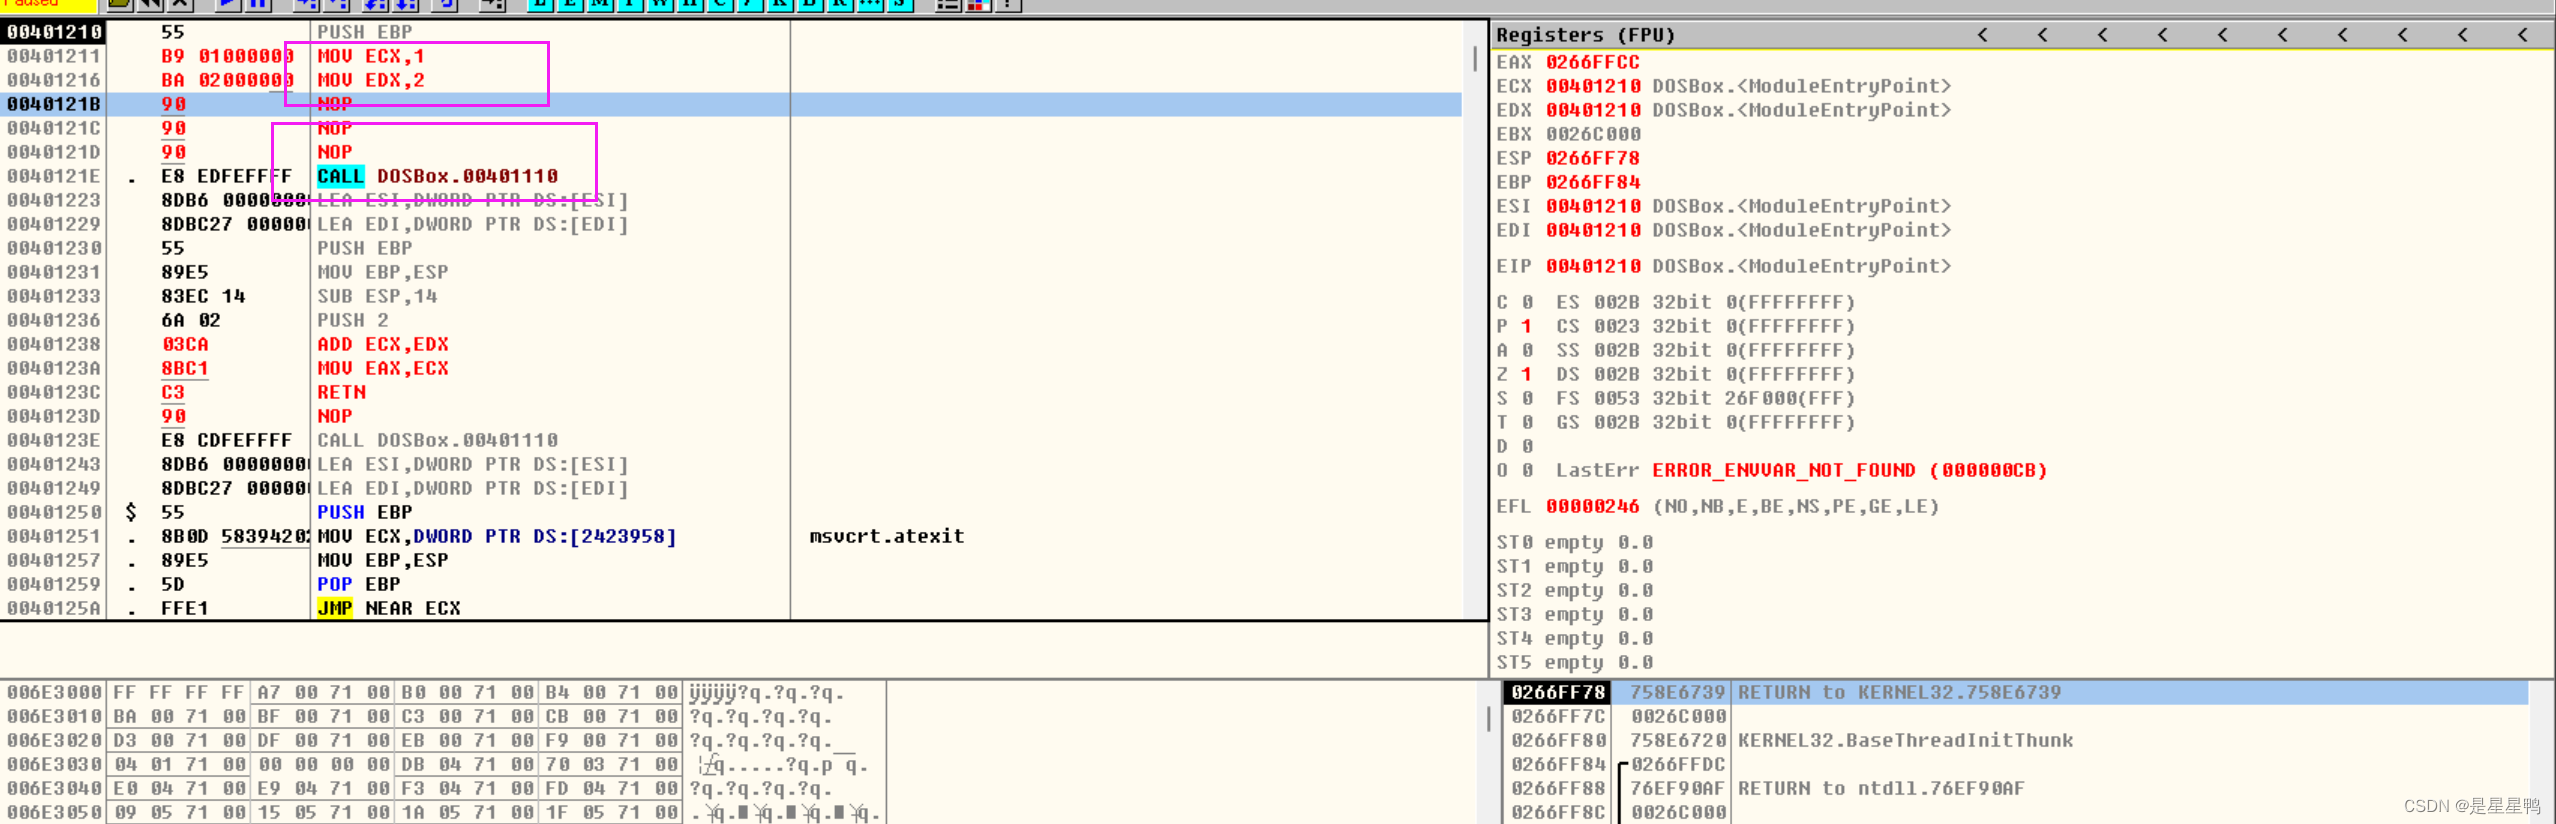
Task: Select the ESP register value 0266FF78
Action: pyautogui.click(x=1593, y=158)
